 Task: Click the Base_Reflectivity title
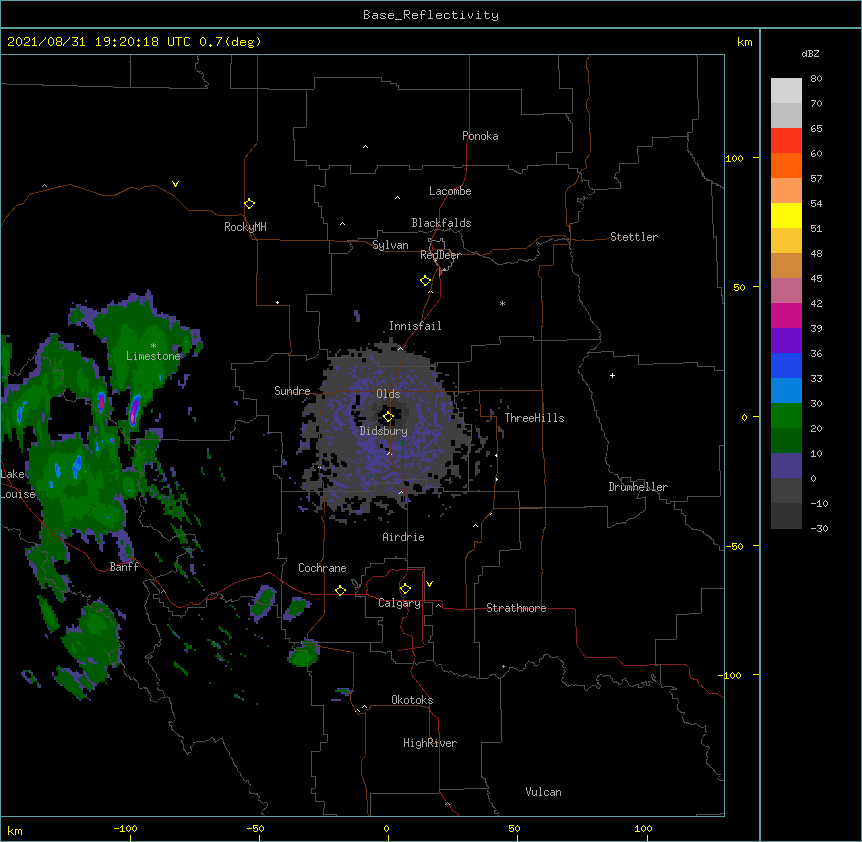[x=431, y=15]
